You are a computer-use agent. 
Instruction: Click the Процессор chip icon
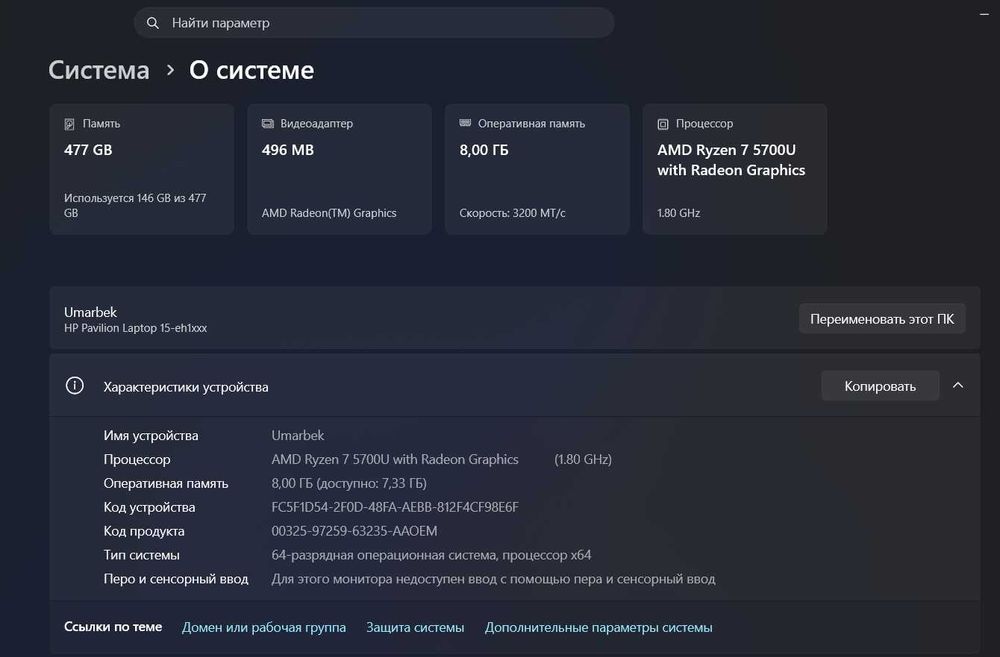pos(663,124)
